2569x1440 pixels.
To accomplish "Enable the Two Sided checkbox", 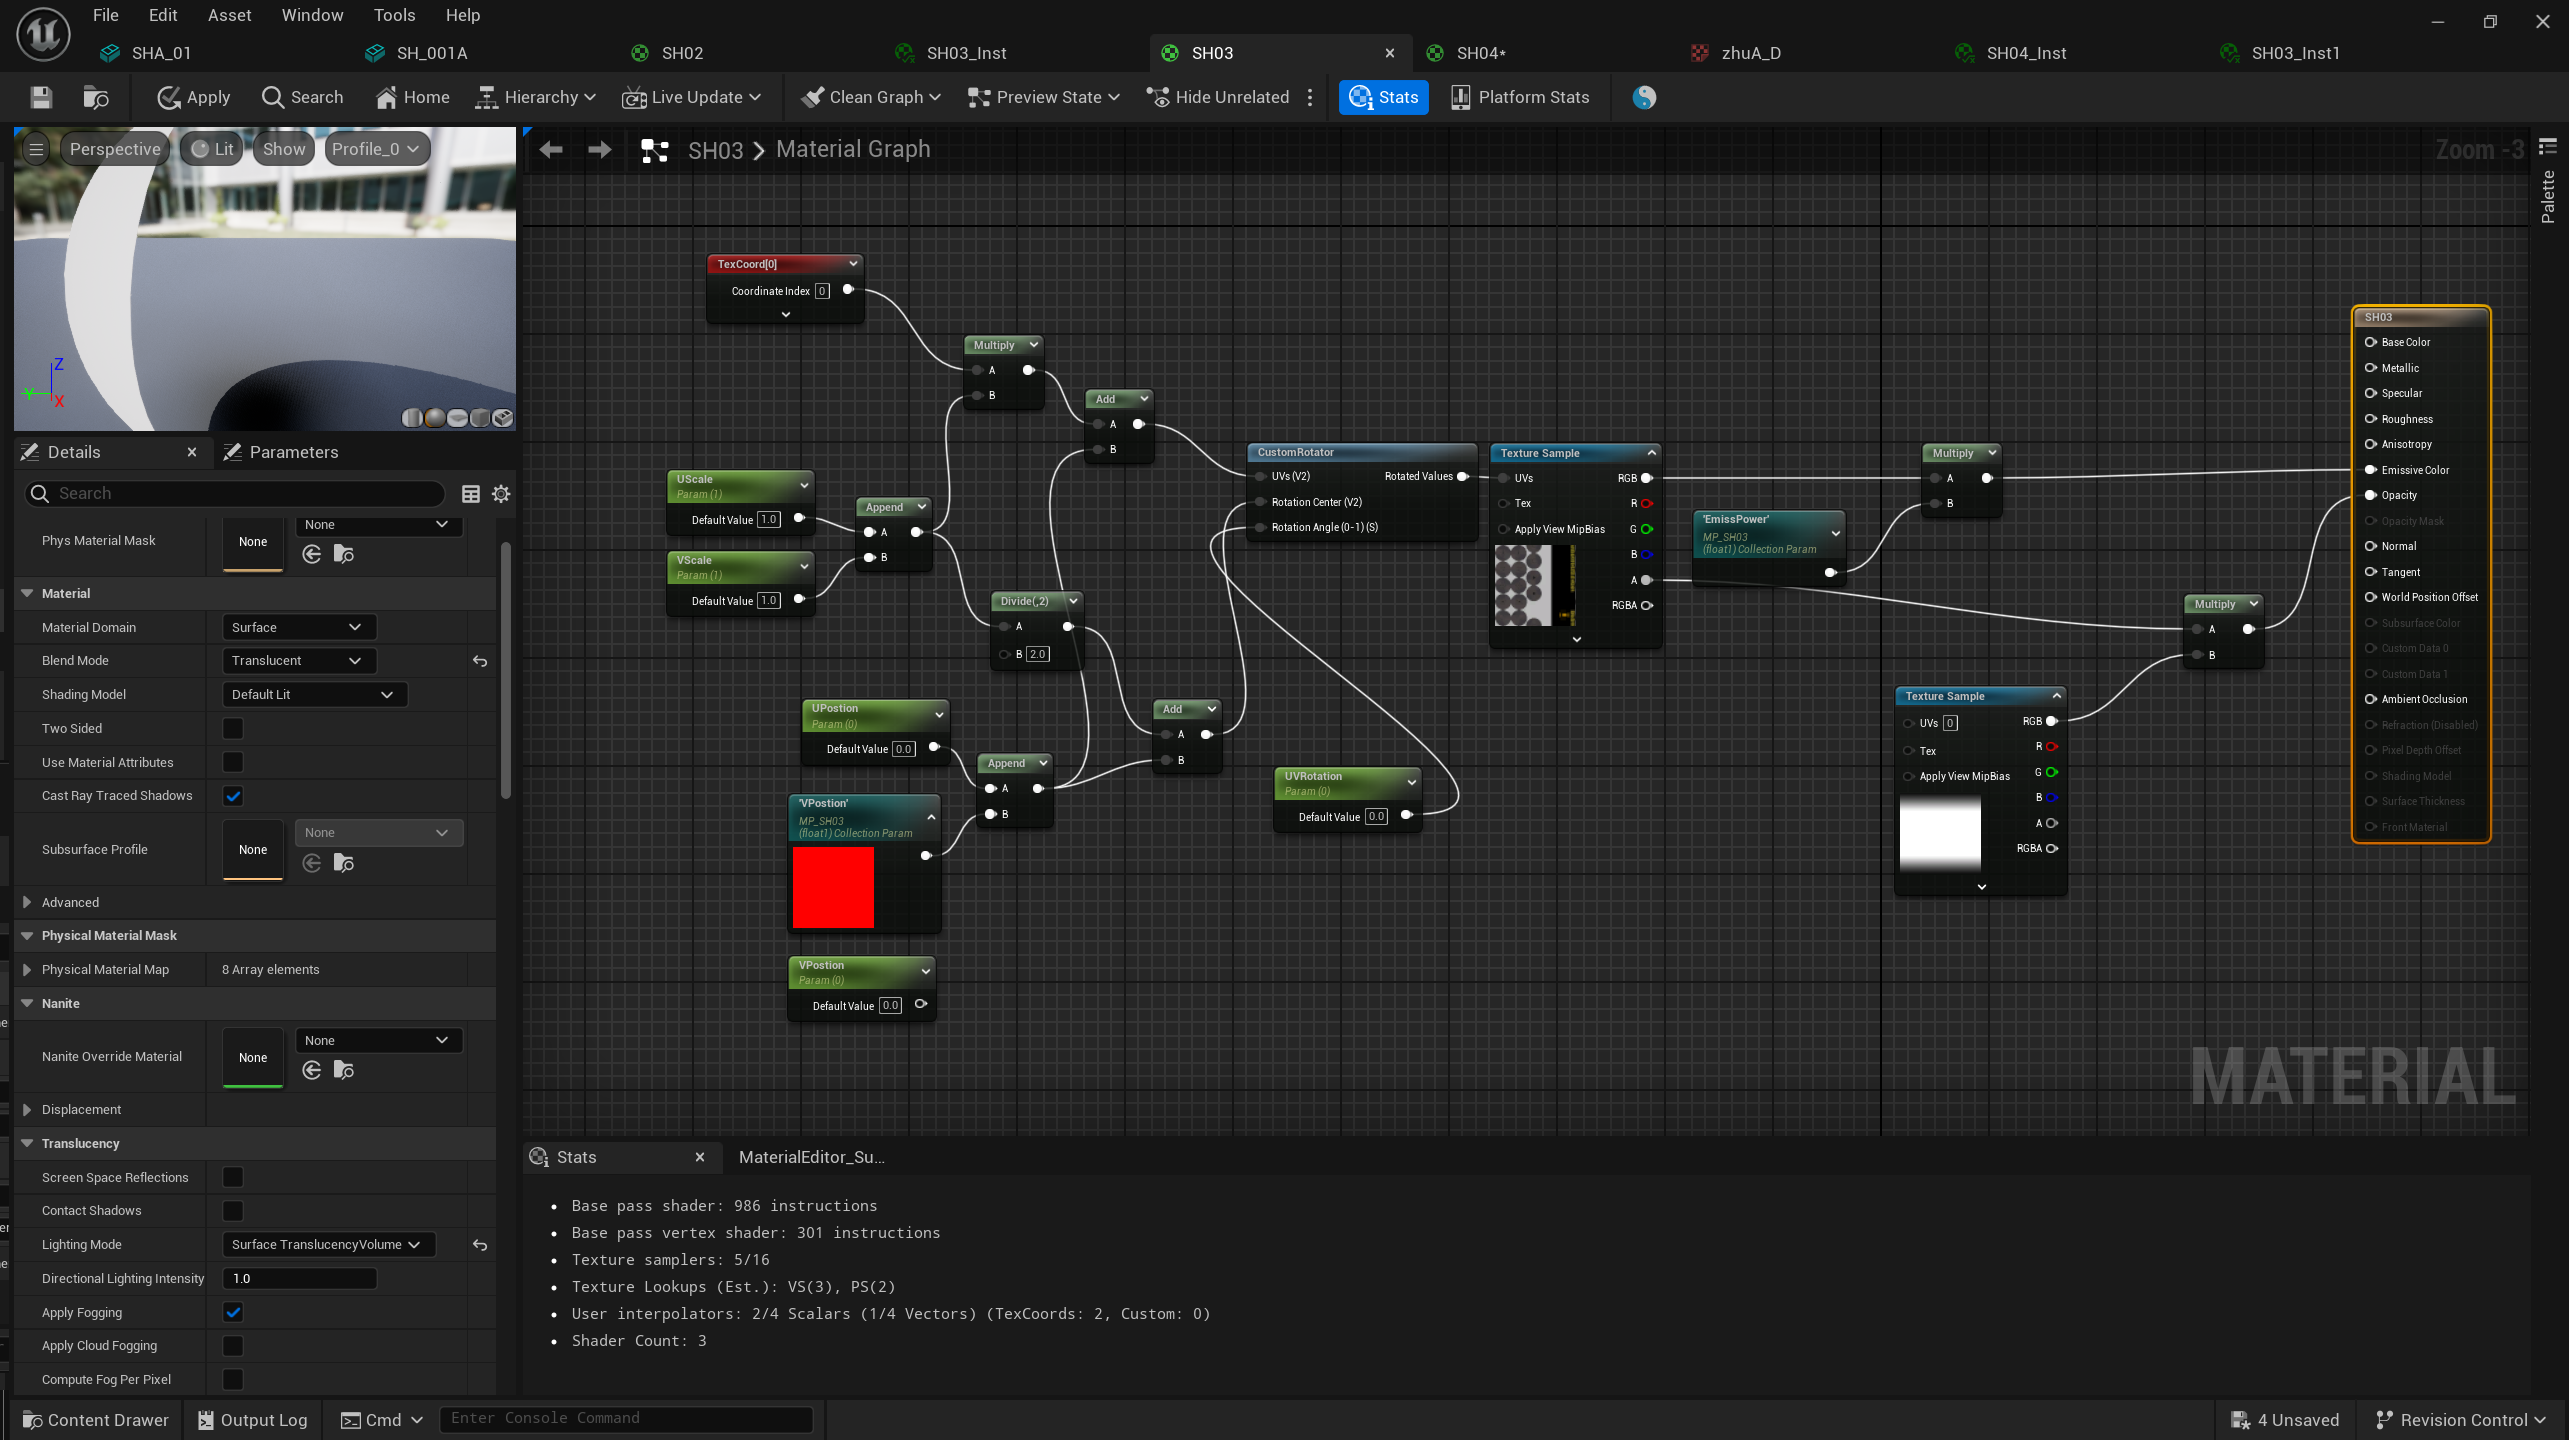I will [233, 729].
